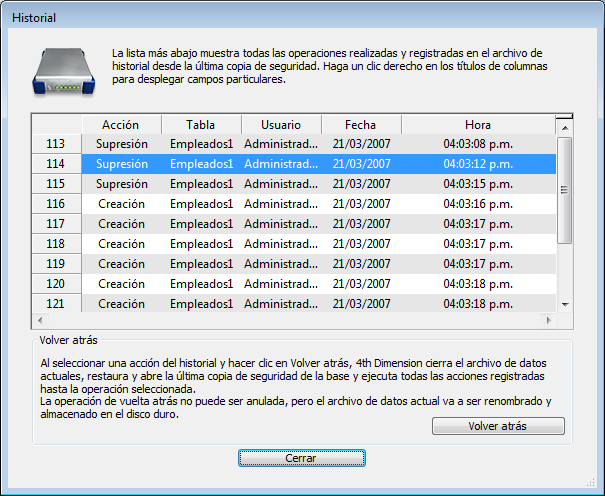Viewport: 605px width, 496px height.
Task: Click the Tabla column header
Action: point(201,125)
